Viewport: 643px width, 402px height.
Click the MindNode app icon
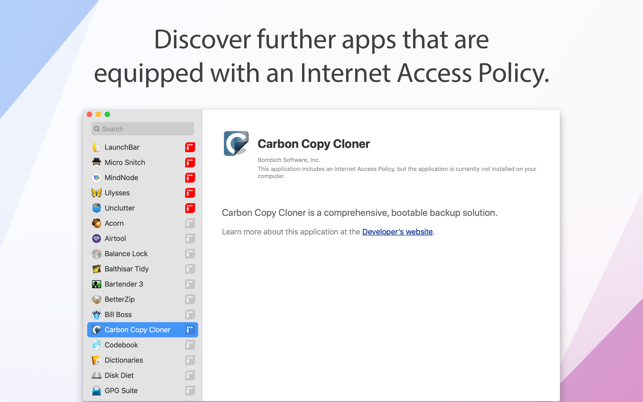[x=96, y=178]
